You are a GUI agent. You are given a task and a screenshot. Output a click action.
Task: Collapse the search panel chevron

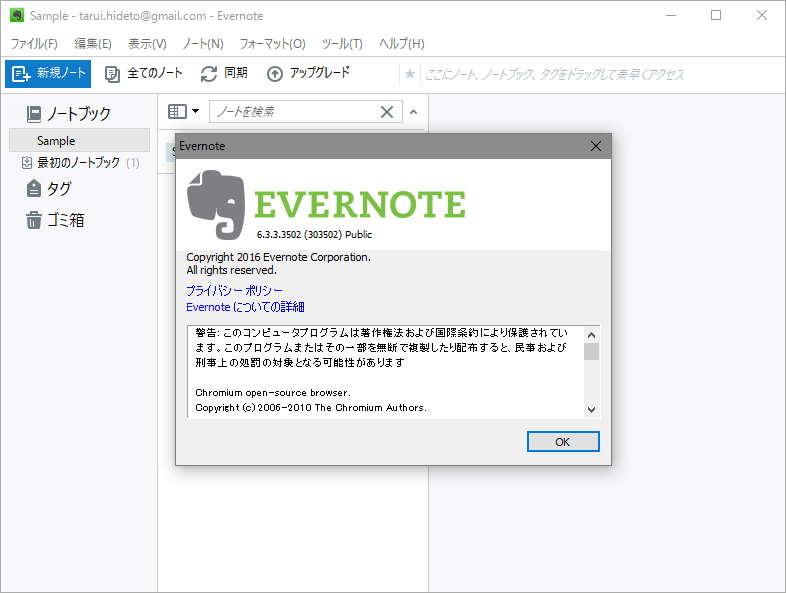[414, 112]
